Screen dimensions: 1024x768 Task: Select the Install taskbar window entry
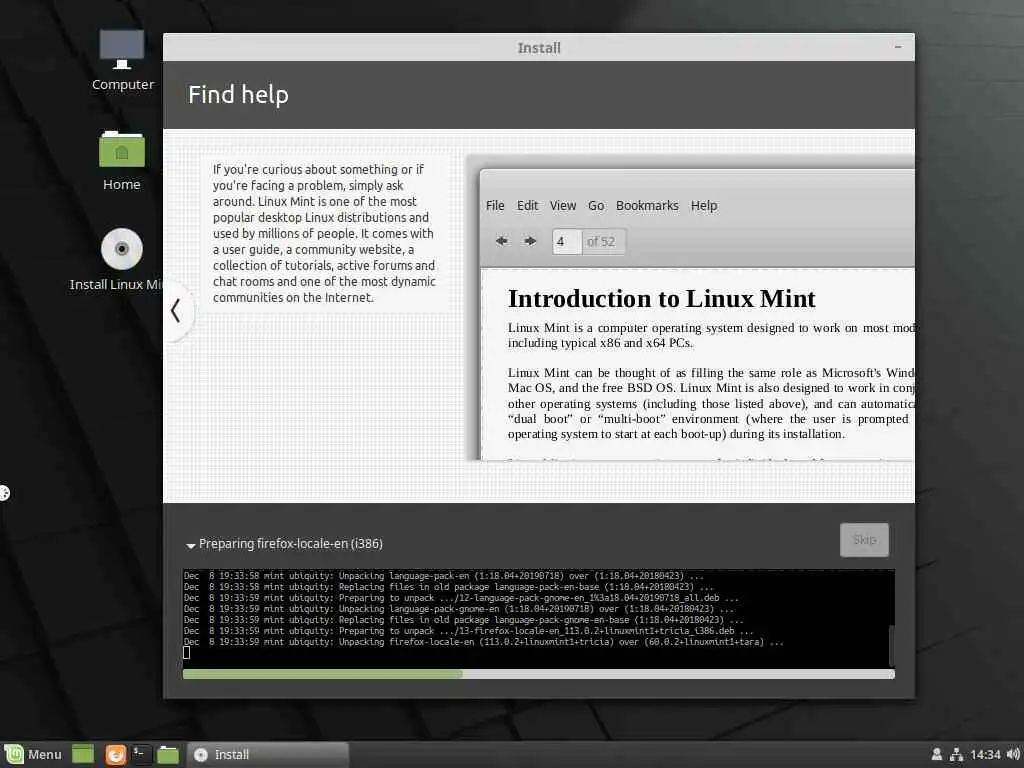(x=268, y=754)
